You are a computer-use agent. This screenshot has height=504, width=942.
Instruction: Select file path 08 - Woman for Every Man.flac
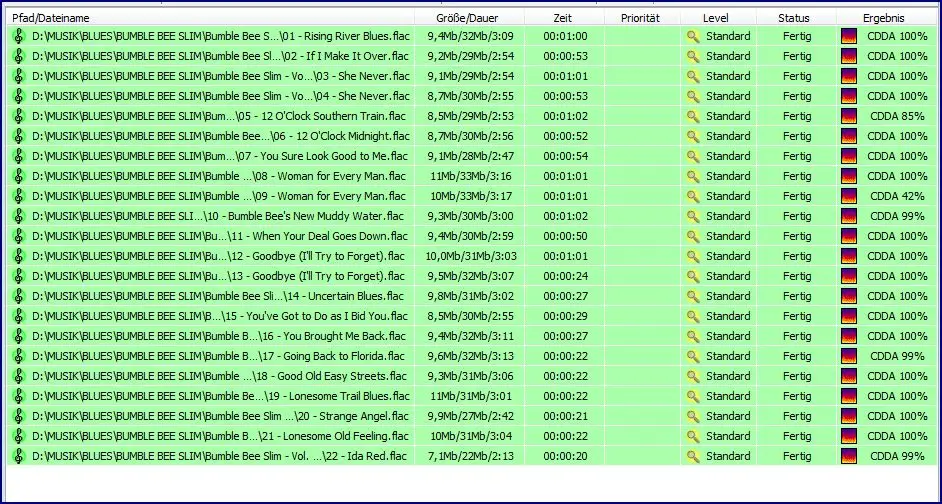point(219,176)
